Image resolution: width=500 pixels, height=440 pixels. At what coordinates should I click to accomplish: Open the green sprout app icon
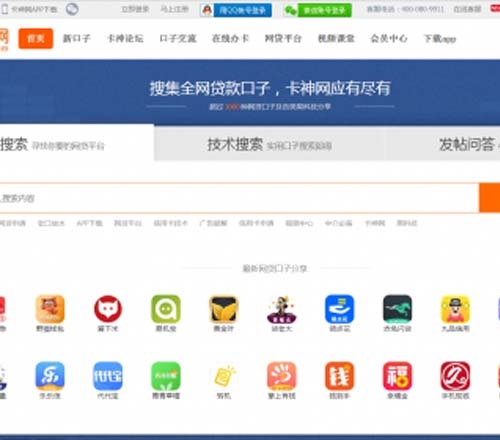[x=166, y=376]
